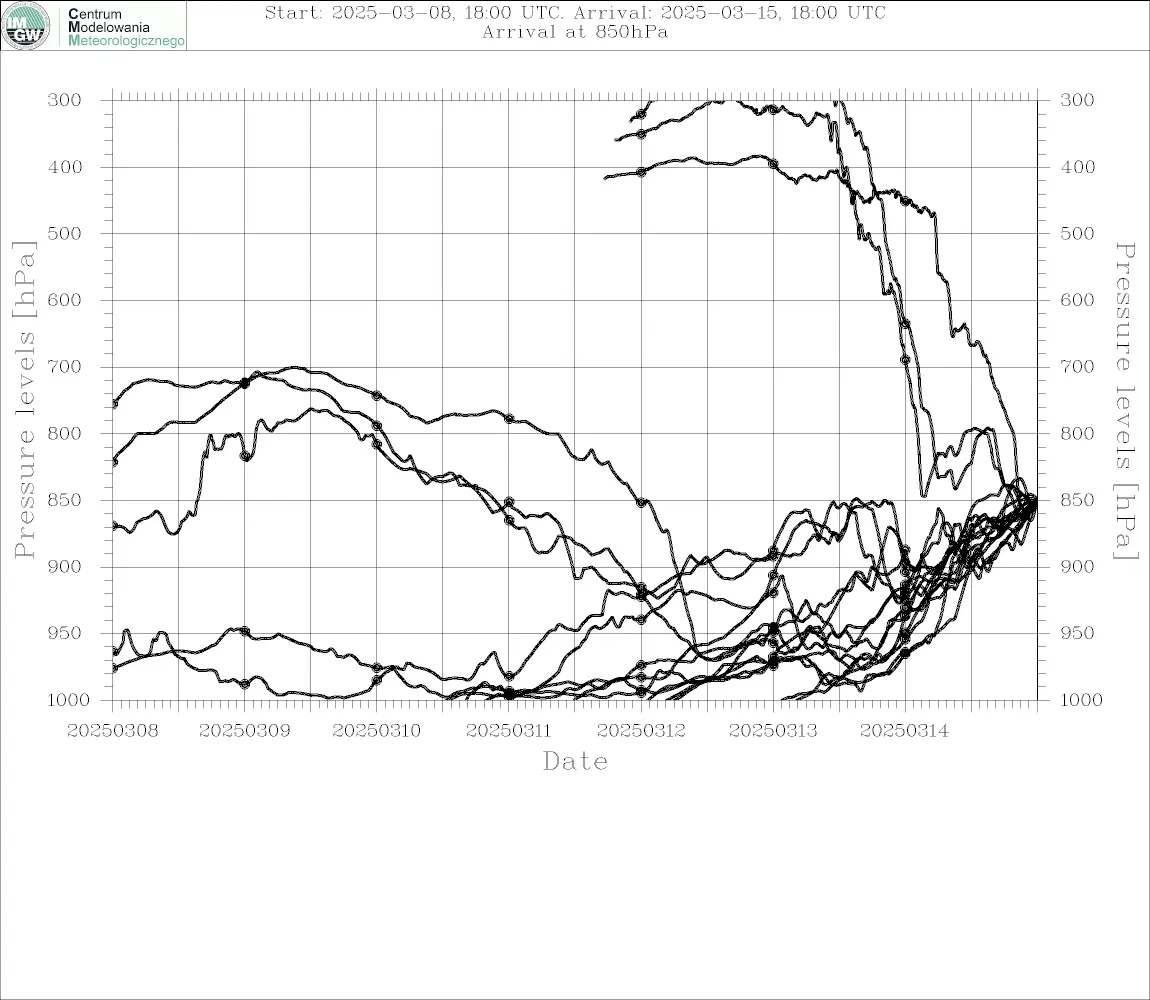Screen dimensions: 1150x1000
Task: Click the left axis 850 label
Action: tap(65, 500)
